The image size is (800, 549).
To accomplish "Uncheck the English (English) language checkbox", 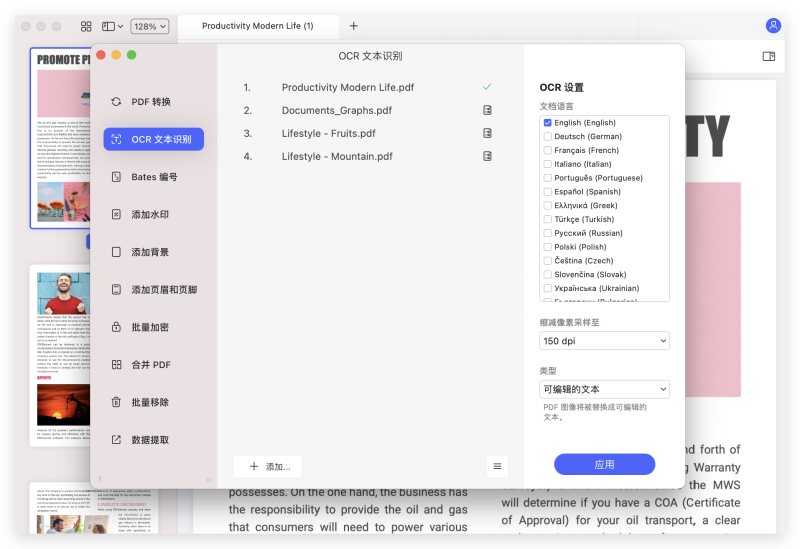I will 548,123.
